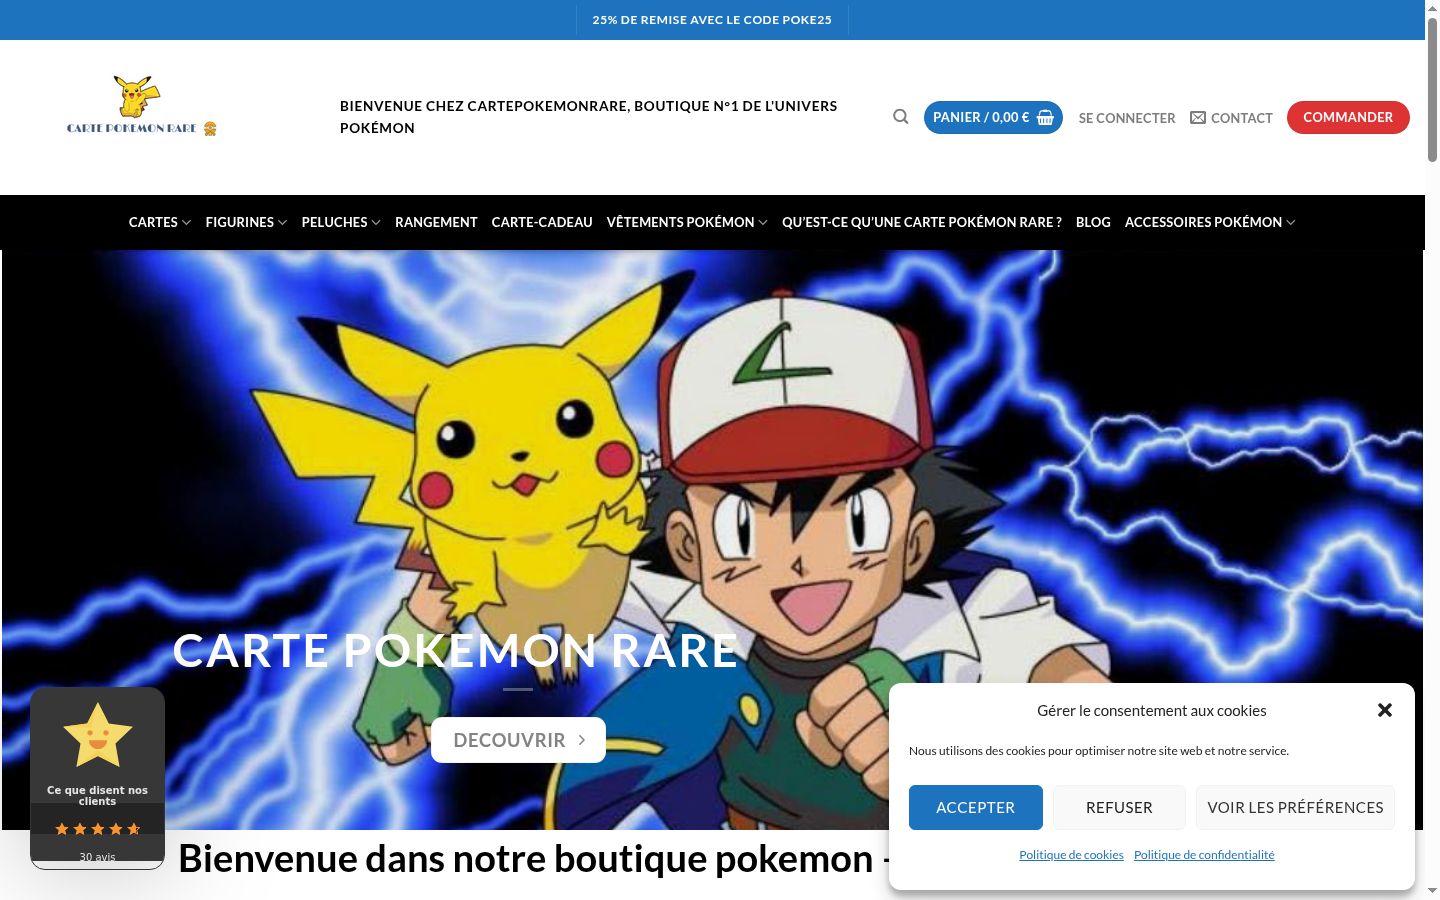Expand the Vêtements Pokémon chevron
Screen dimensions: 1440x900
pyautogui.click(x=763, y=223)
